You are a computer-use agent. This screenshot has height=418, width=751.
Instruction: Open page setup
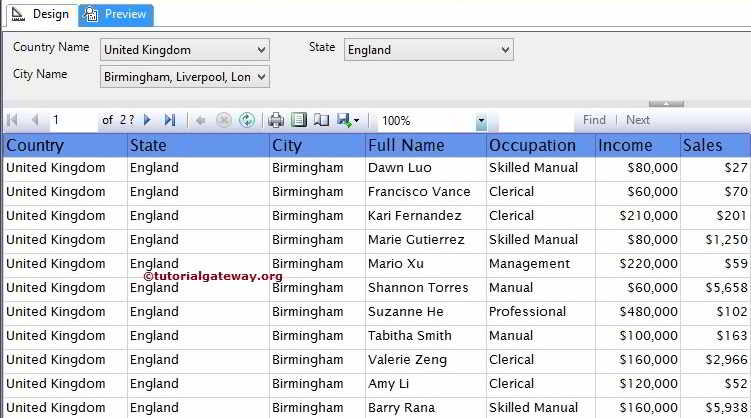click(321, 120)
